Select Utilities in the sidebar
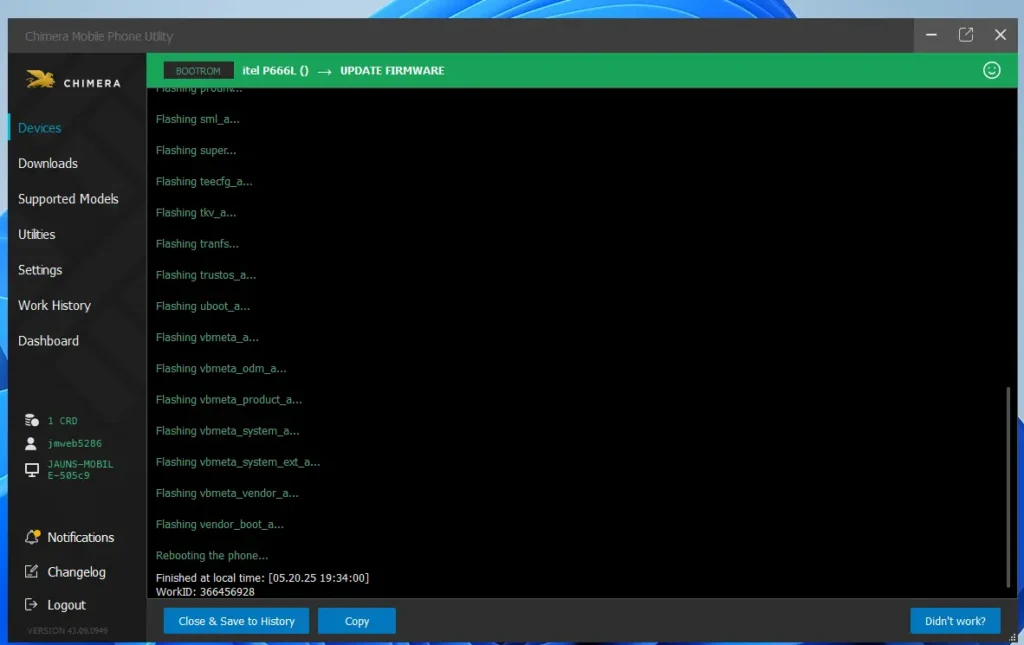This screenshot has width=1024, height=645. pyautogui.click(x=37, y=234)
